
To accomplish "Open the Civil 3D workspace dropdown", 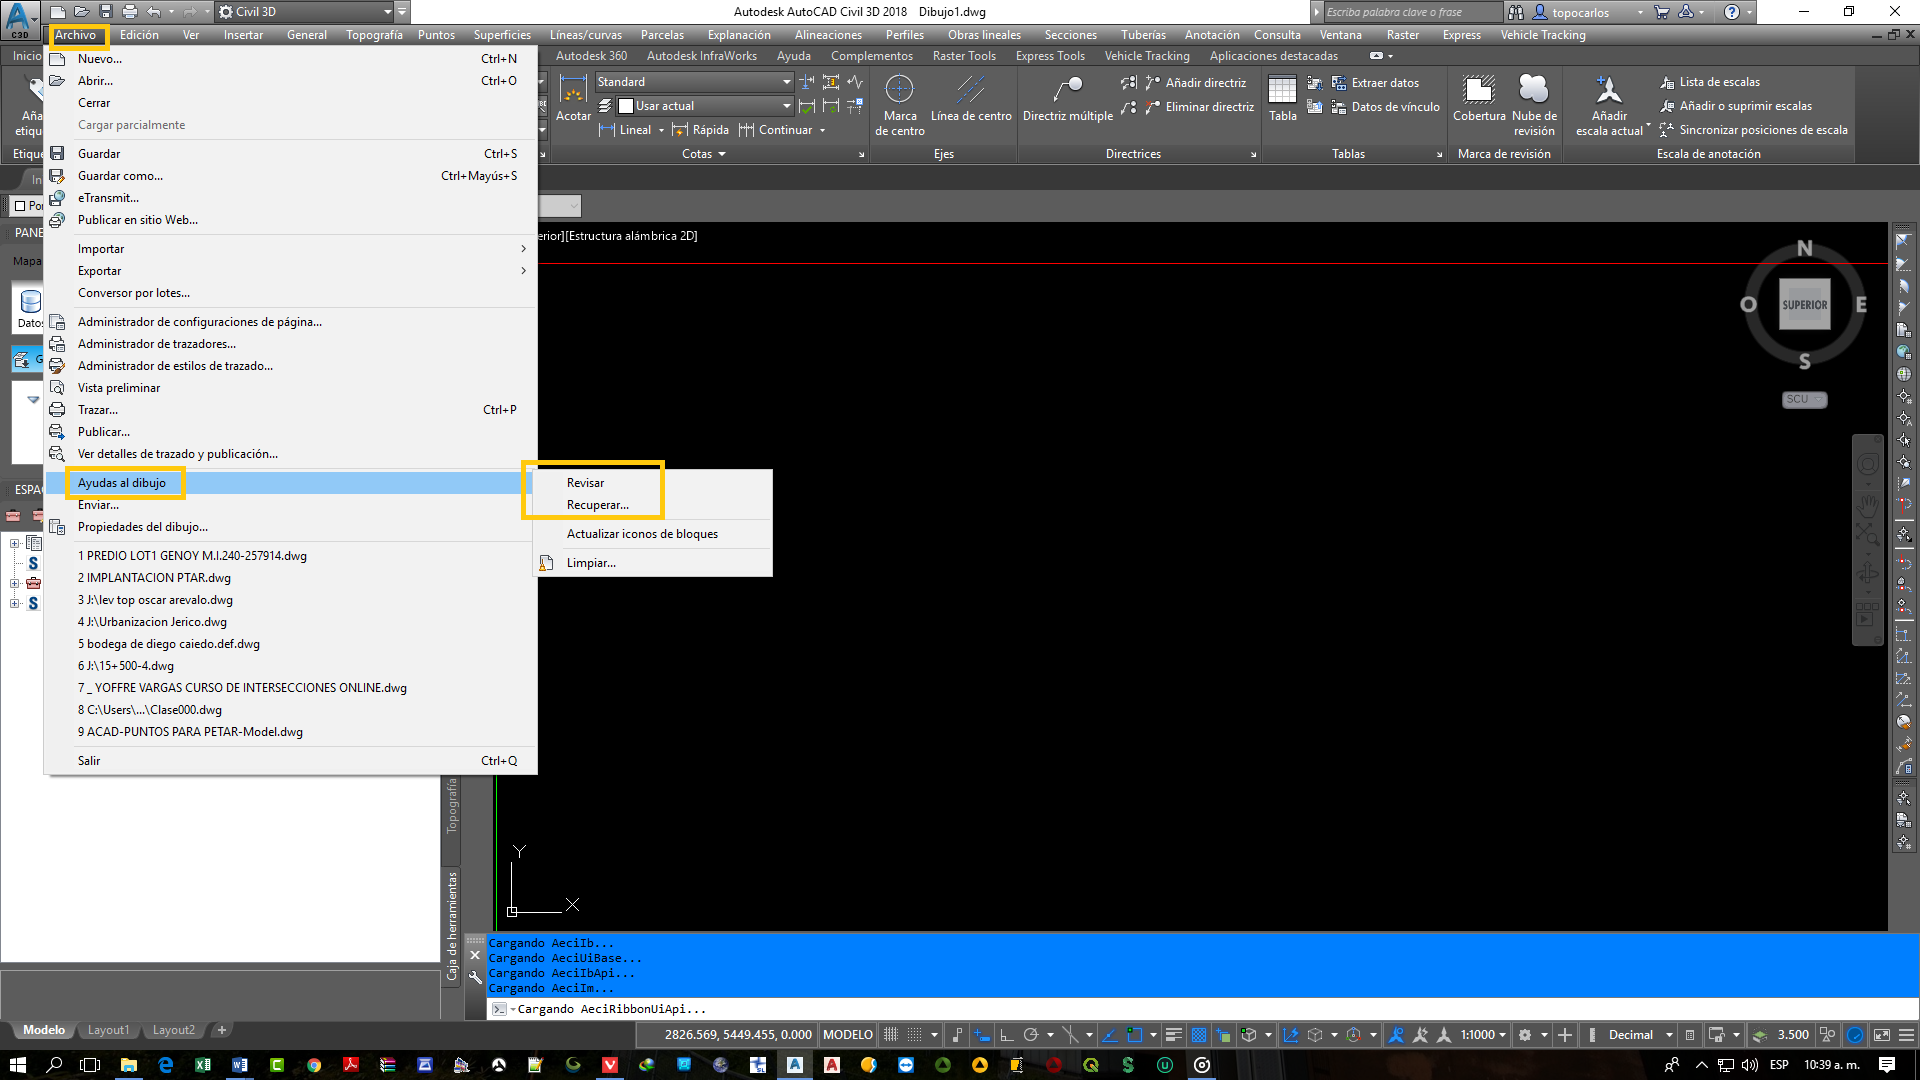I will (305, 12).
